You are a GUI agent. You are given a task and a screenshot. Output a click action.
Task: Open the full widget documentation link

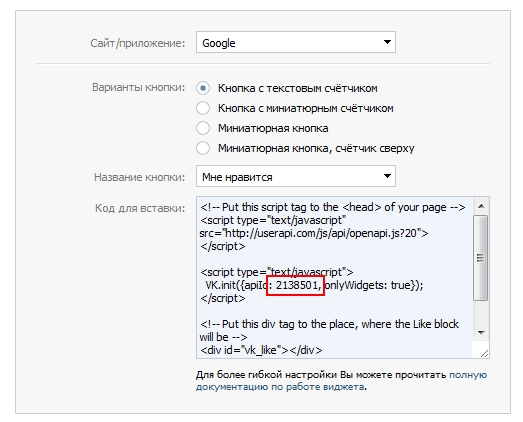[x=341, y=381]
